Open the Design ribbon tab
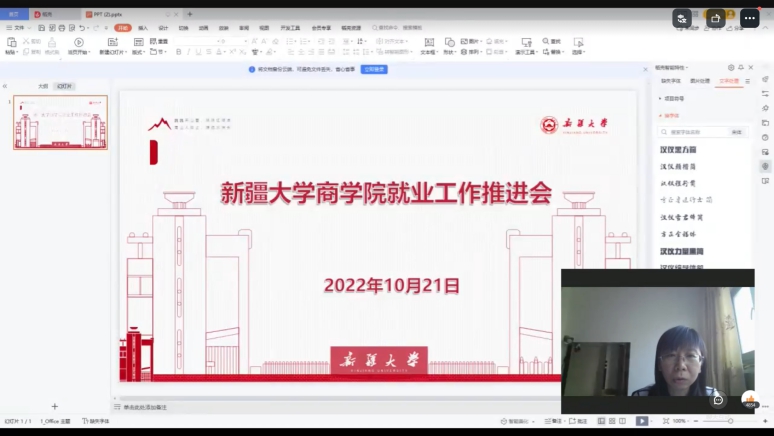Image resolution: width=774 pixels, height=436 pixels. 163,28
